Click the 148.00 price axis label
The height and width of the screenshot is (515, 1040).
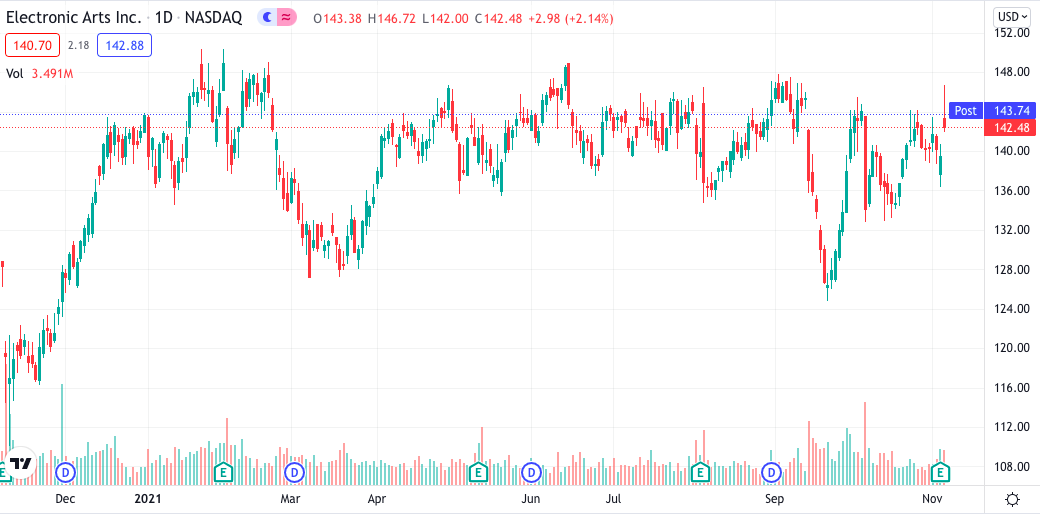1013,72
